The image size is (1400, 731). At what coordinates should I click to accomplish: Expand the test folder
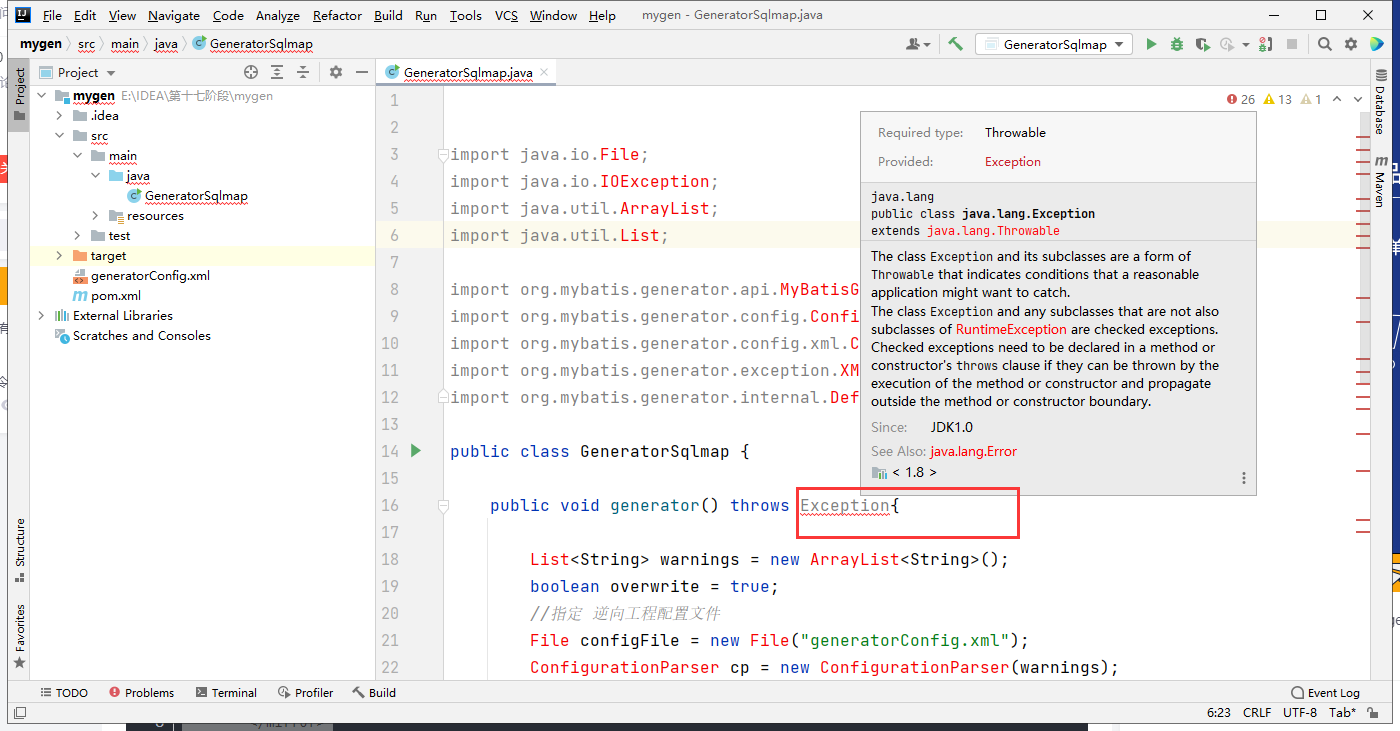(78, 236)
